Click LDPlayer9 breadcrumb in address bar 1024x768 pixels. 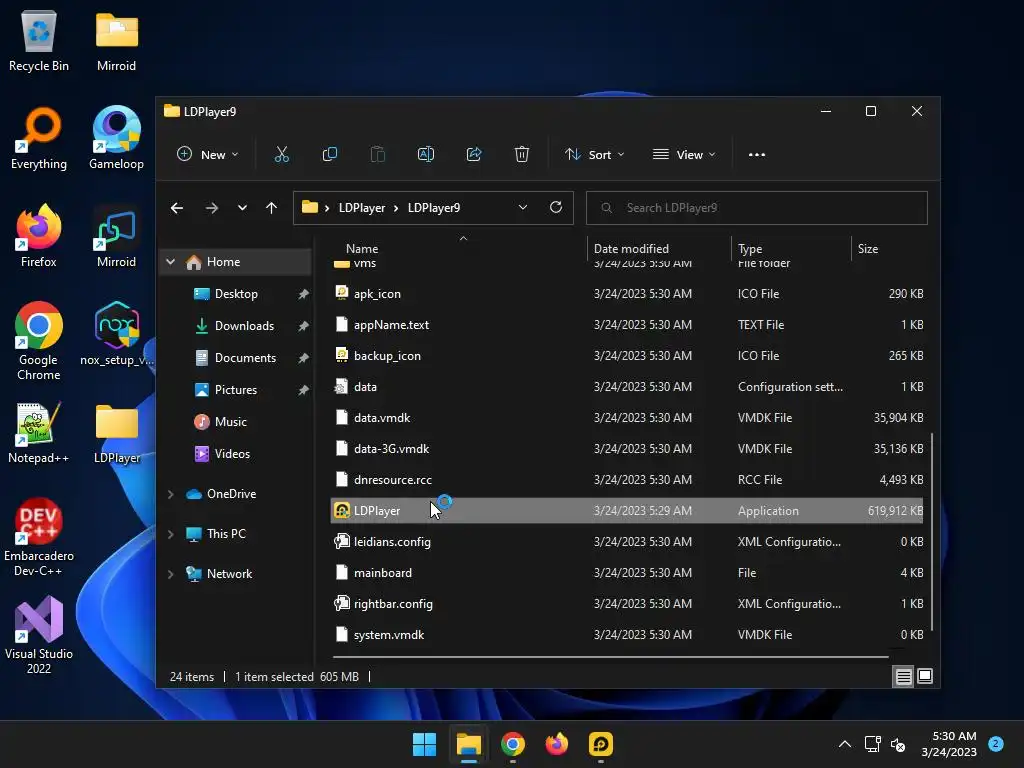434,208
